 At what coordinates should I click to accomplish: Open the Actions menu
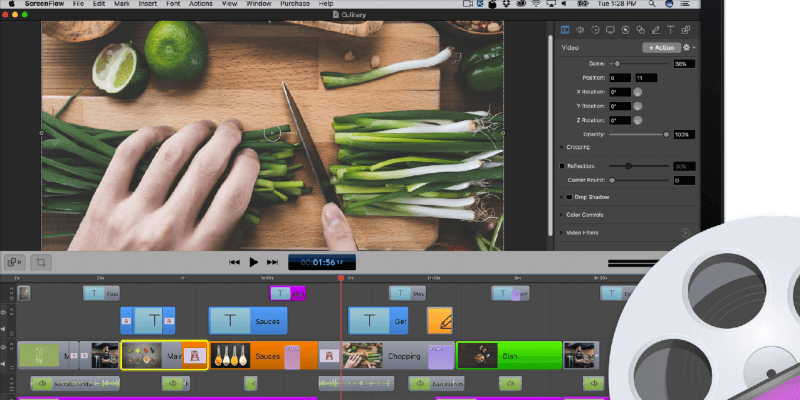tap(200, 5)
